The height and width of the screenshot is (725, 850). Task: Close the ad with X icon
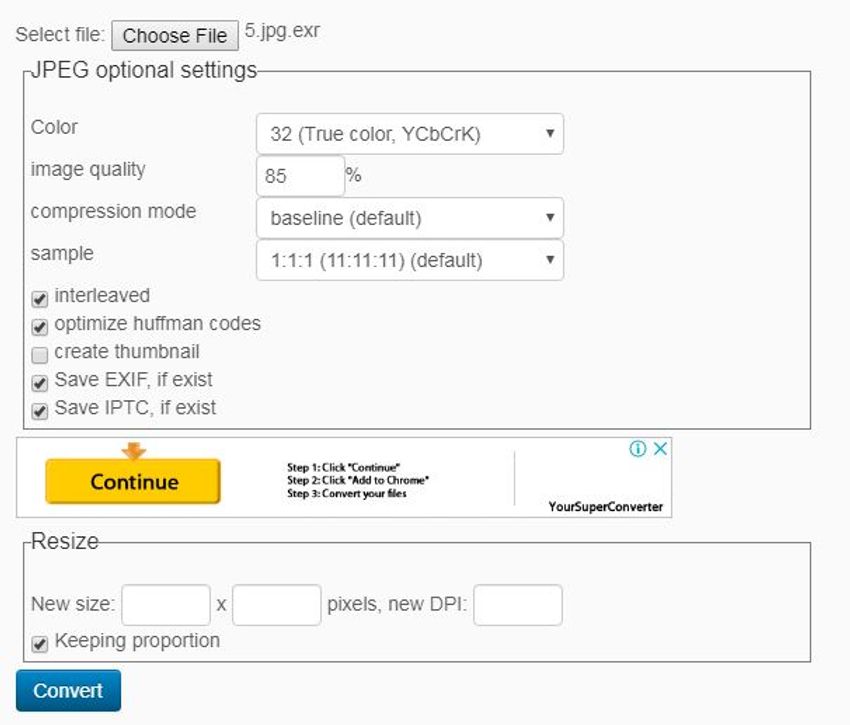660,449
